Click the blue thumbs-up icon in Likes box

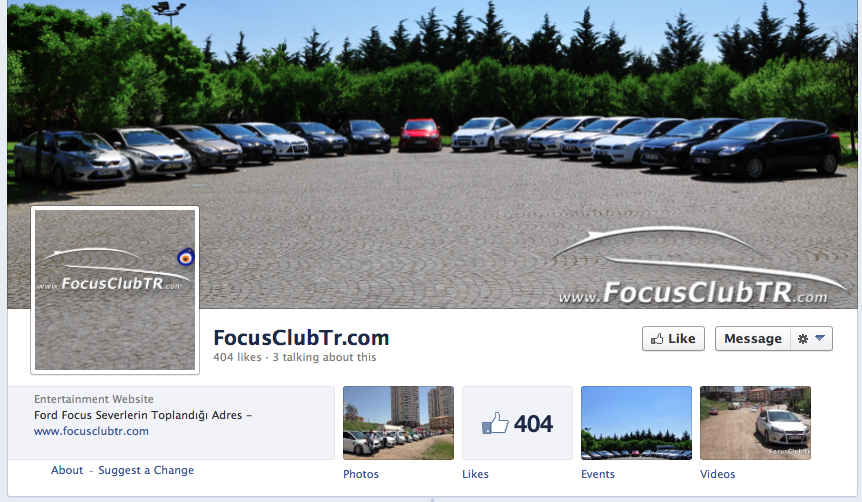click(495, 423)
